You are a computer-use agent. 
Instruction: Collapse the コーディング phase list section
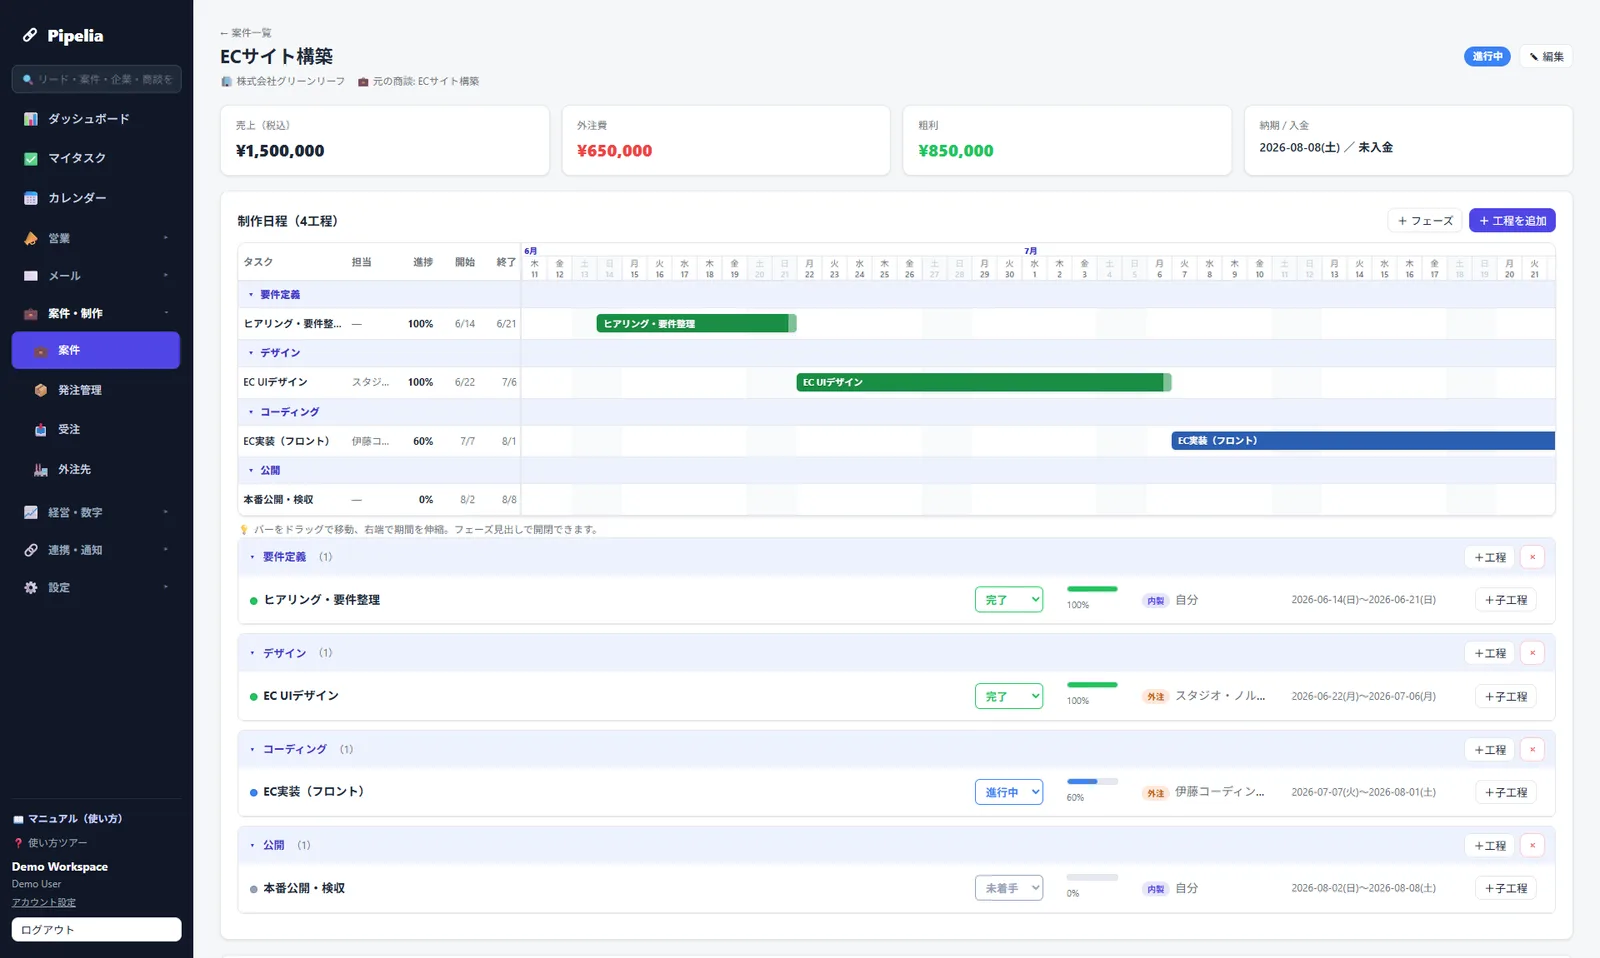tap(252, 749)
